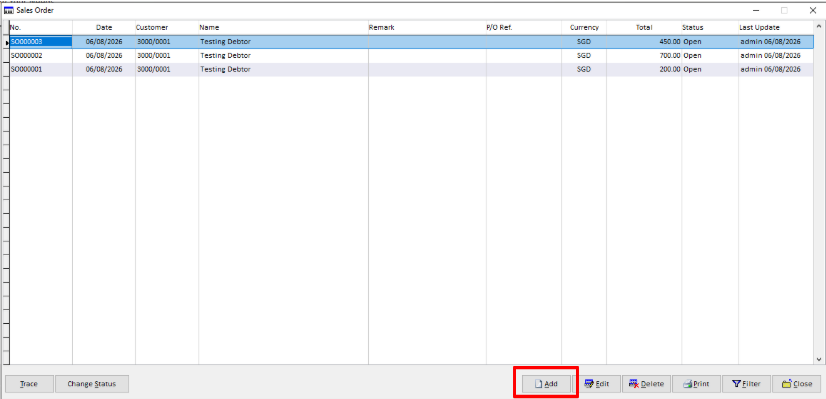The height and width of the screenshot is (399, 826).
Task: Click the scrollbar up arrow
Action: tap(819, 27)
